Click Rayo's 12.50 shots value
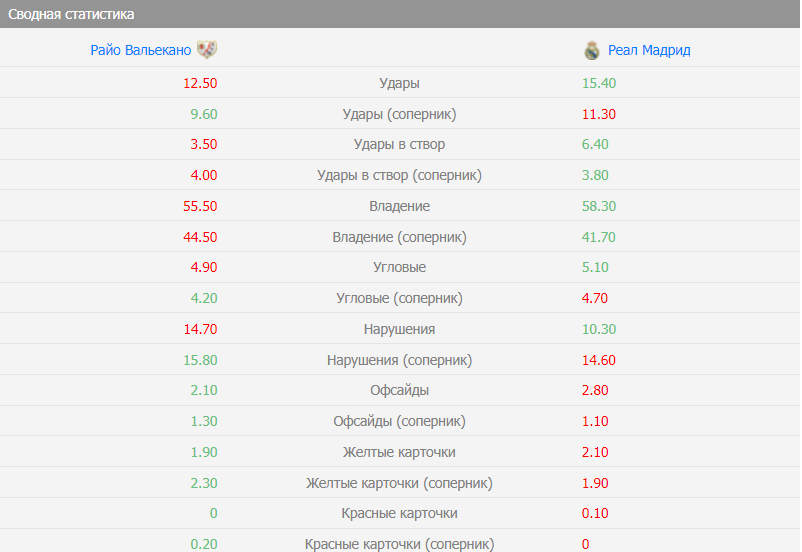Viewport: 802px width, 552px height. [x=200, y=83]
